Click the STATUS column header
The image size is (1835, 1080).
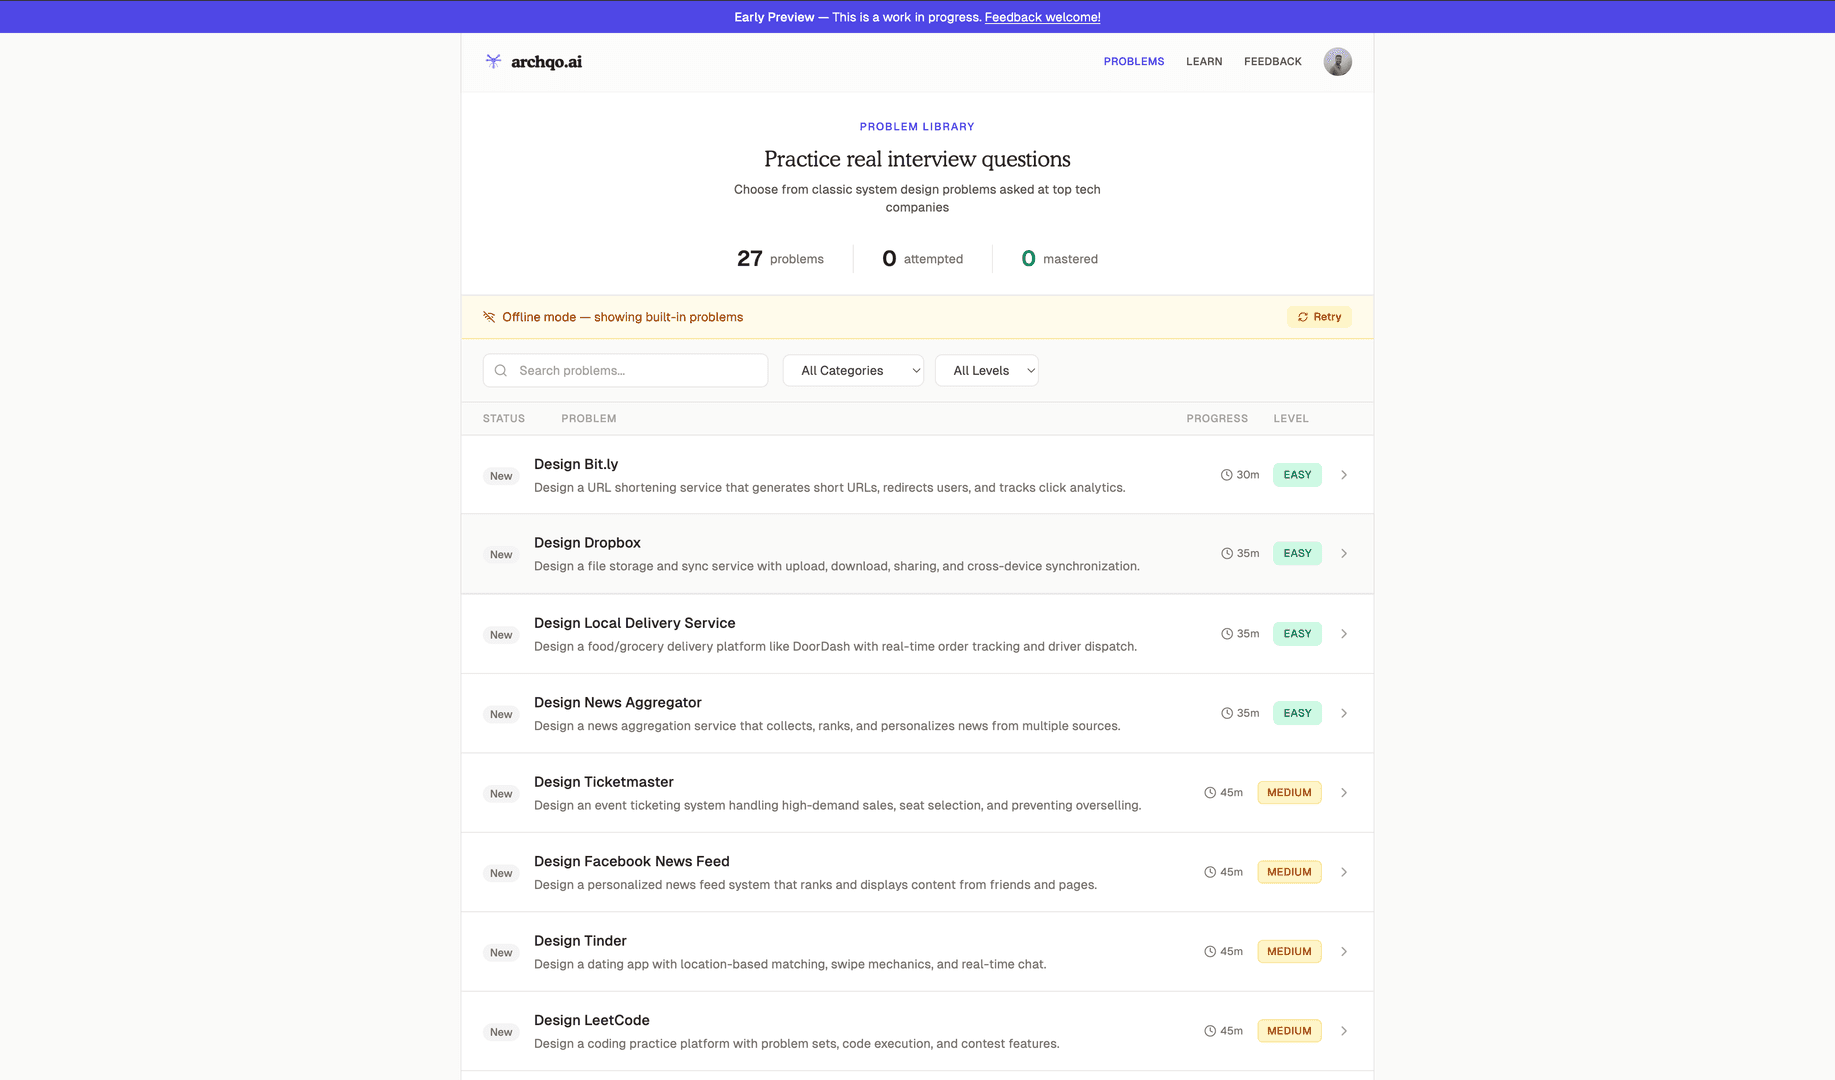(504, 419)
